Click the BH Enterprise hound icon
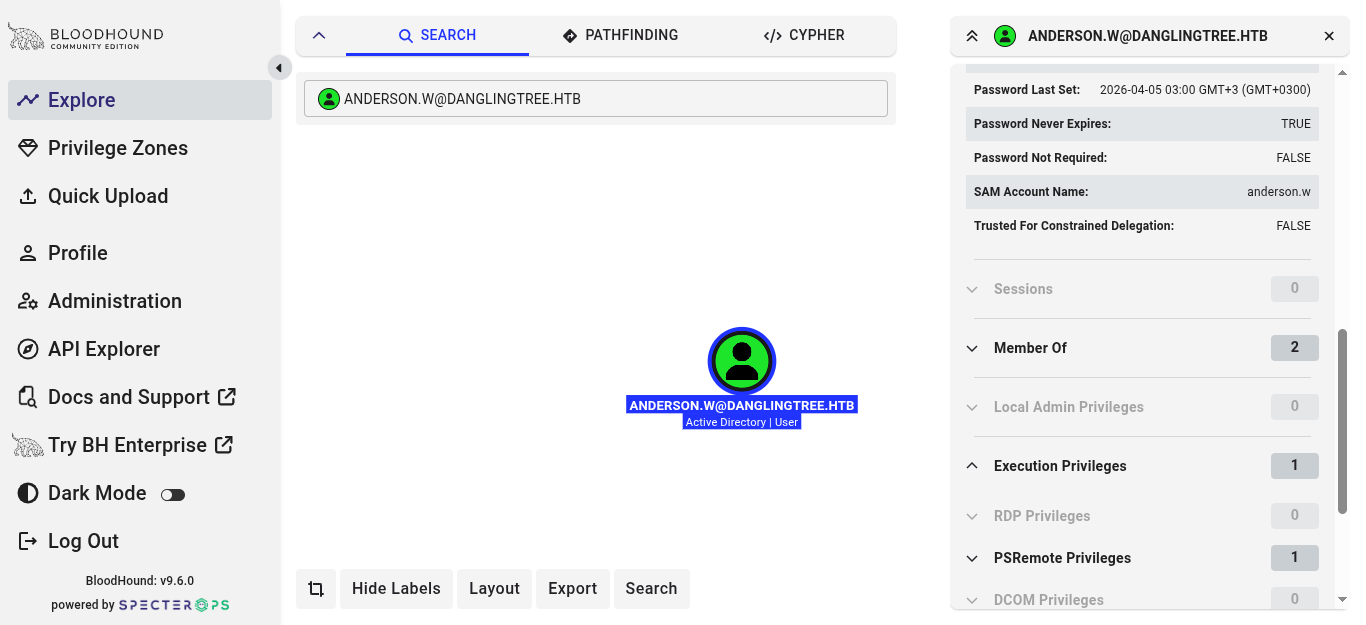Image resolution: width=1366 pixels, height=625 pixels. 28,445
